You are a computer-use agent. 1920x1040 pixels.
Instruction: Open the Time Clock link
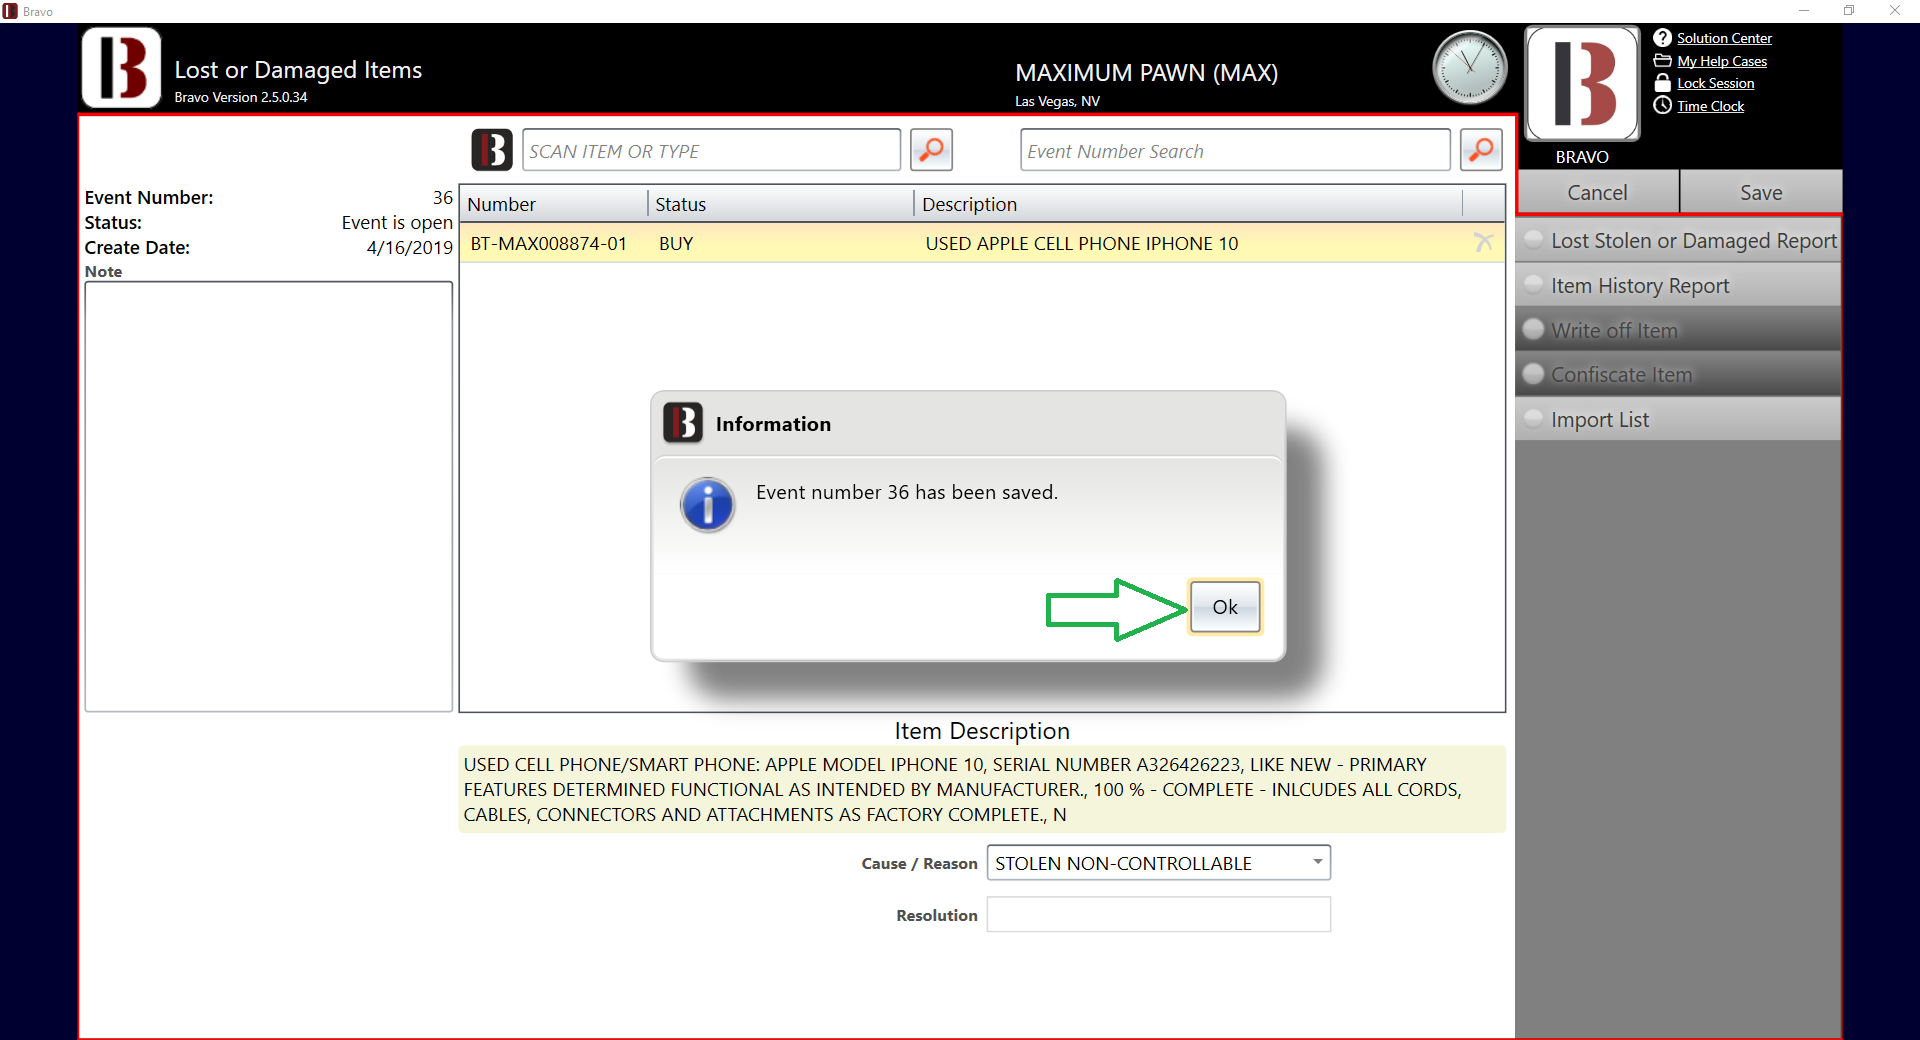(1710, 106)
